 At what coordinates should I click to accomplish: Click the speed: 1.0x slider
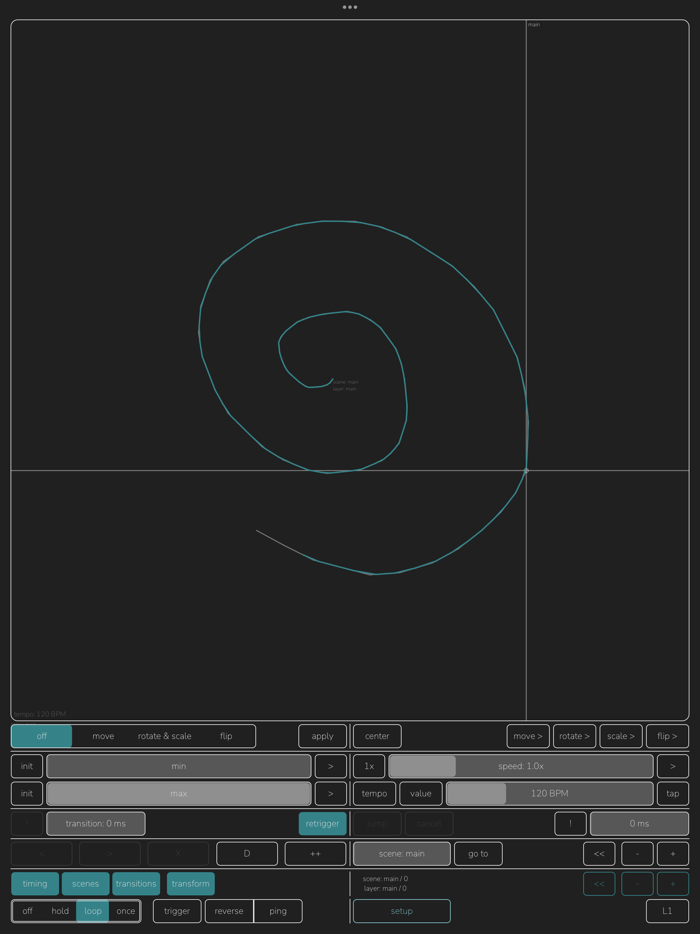[x=521, y=766]
